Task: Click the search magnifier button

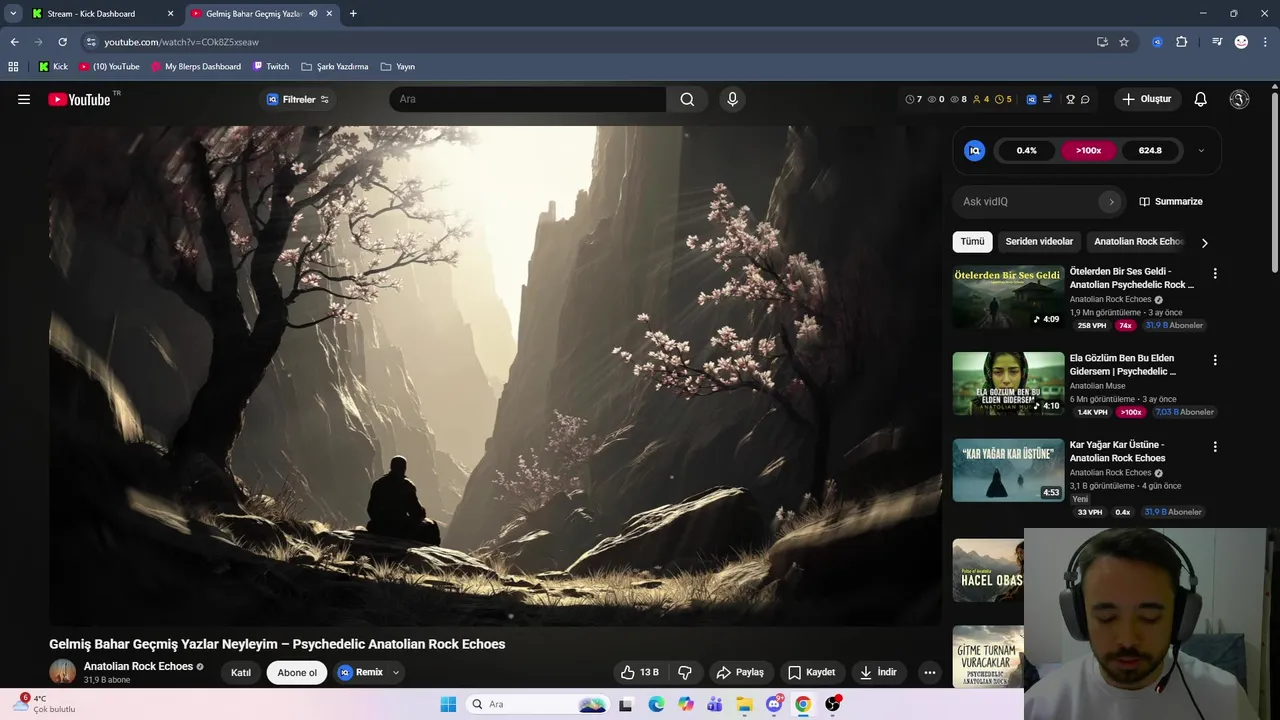Action: coord(687,99)
